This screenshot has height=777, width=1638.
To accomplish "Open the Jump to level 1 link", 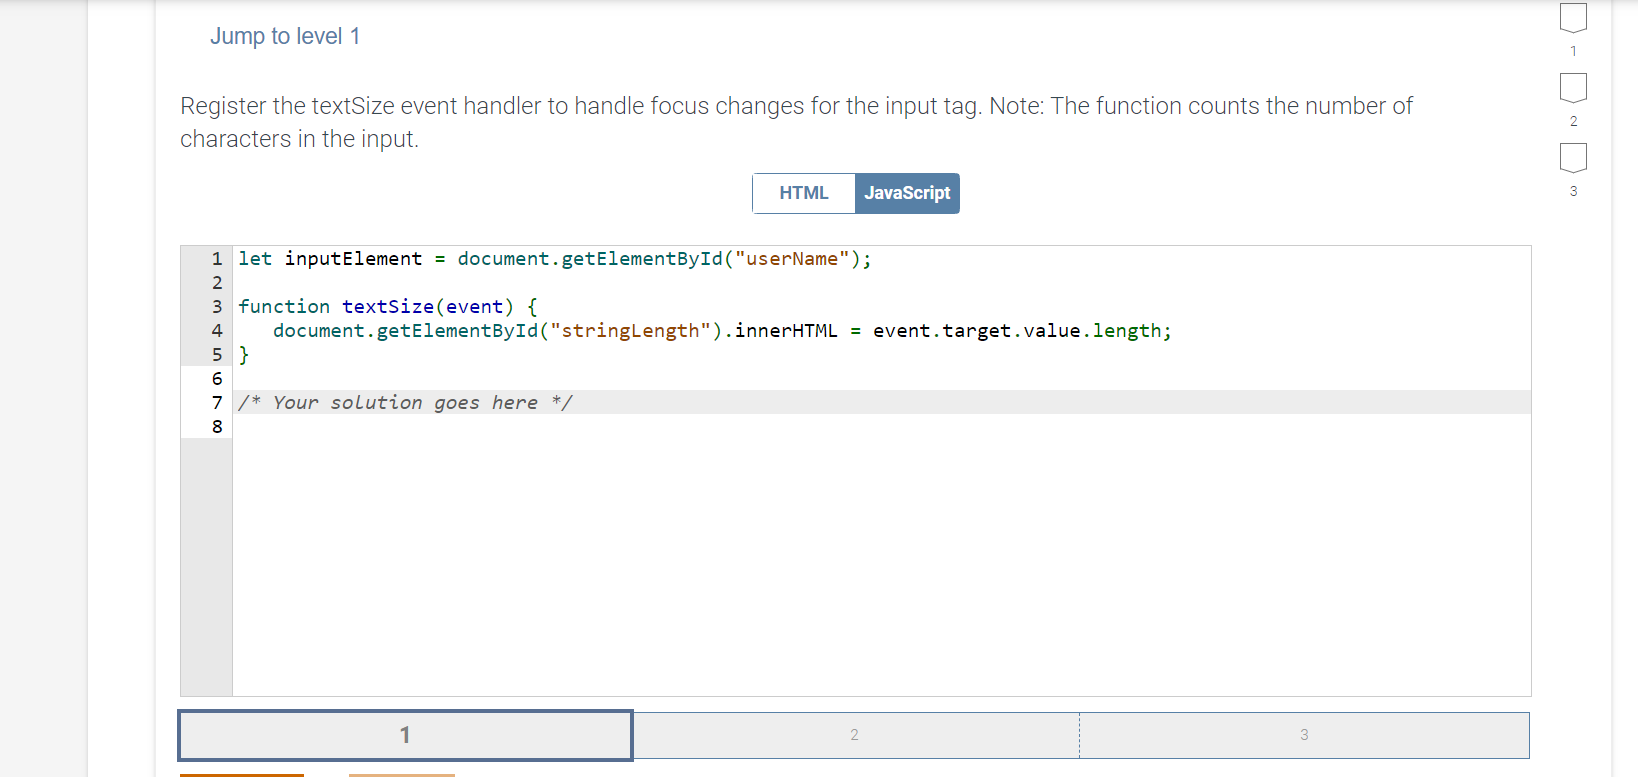I will point(285,35).
